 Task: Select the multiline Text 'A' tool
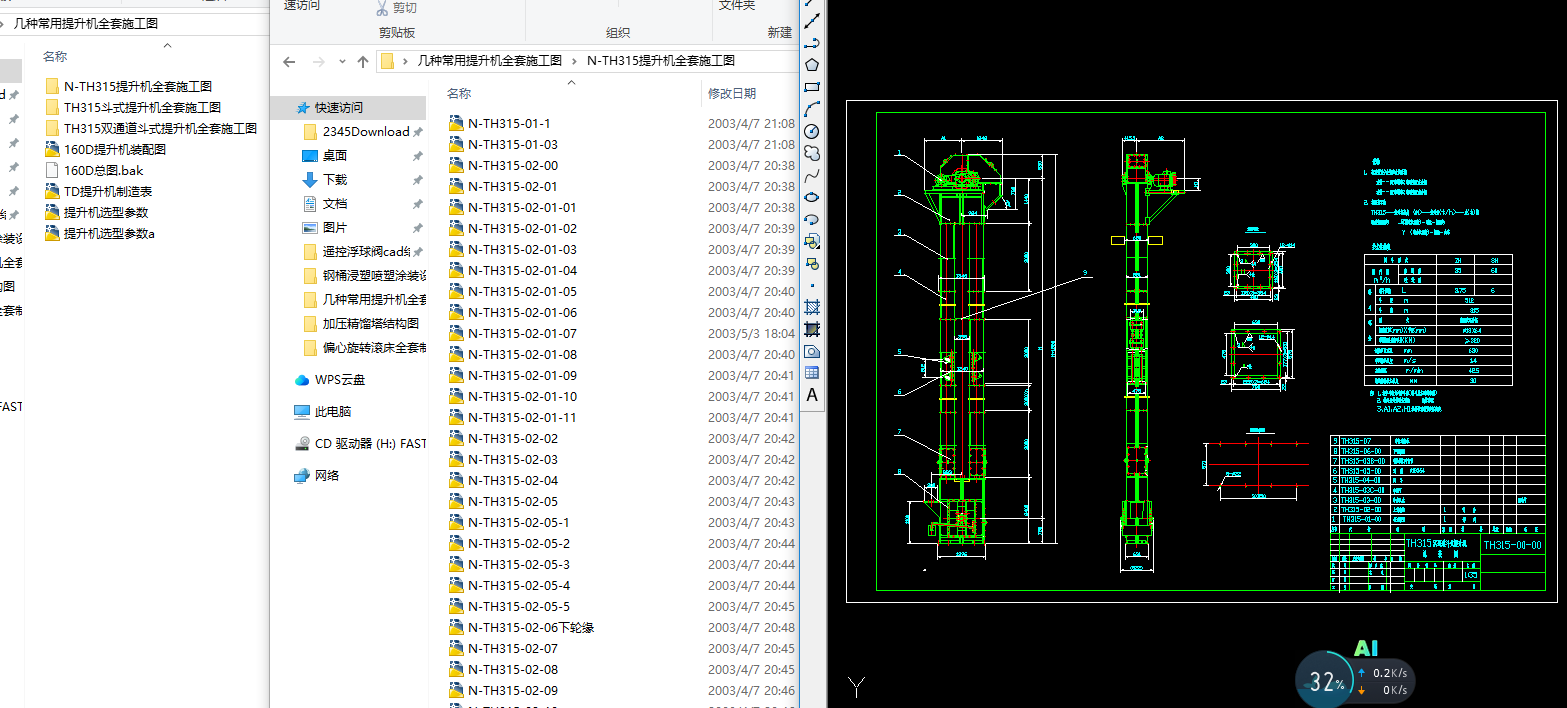[812, 395]
